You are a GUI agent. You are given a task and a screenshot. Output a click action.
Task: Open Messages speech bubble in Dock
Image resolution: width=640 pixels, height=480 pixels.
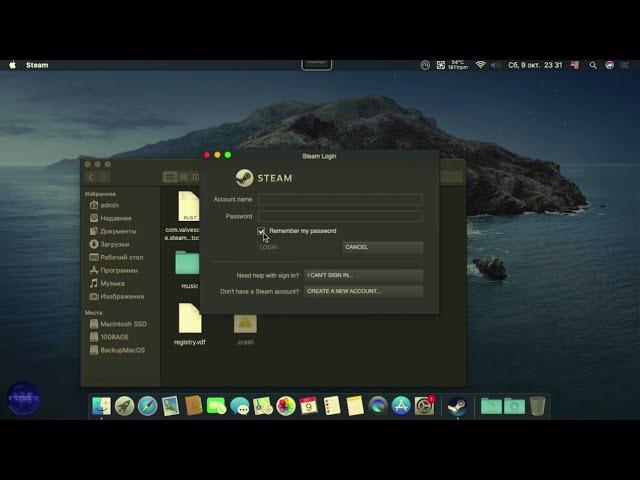(x=240, y=406)
